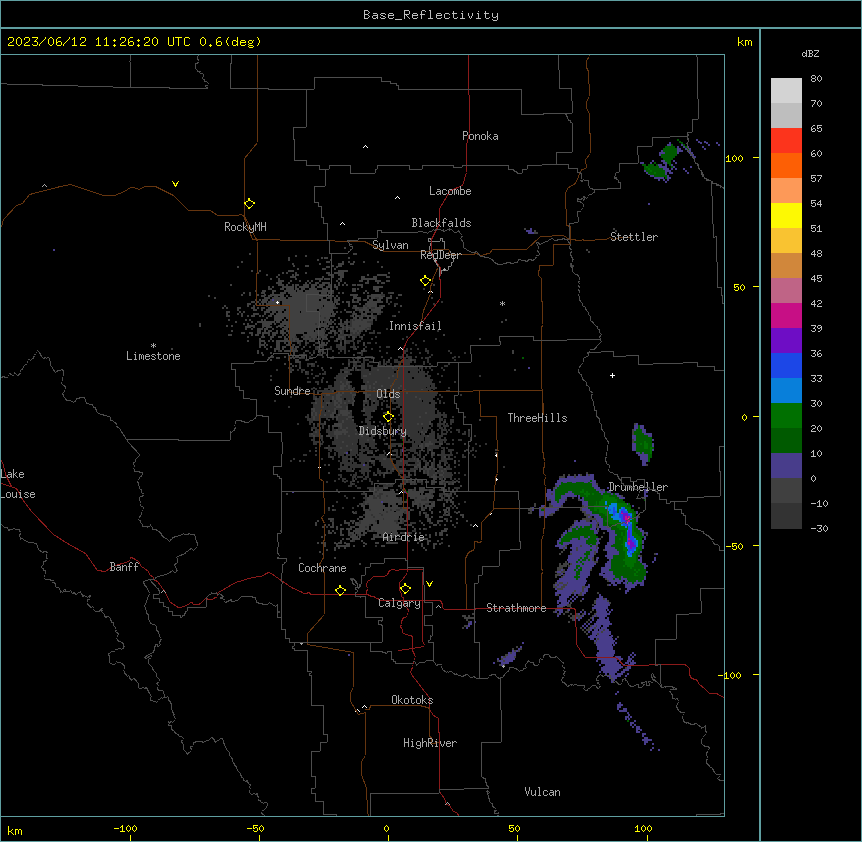The width and height of the screenshot is (862, 842).
Task: Select the blue 33-36 dBZ legend swatch
Action: pos(786,365)
